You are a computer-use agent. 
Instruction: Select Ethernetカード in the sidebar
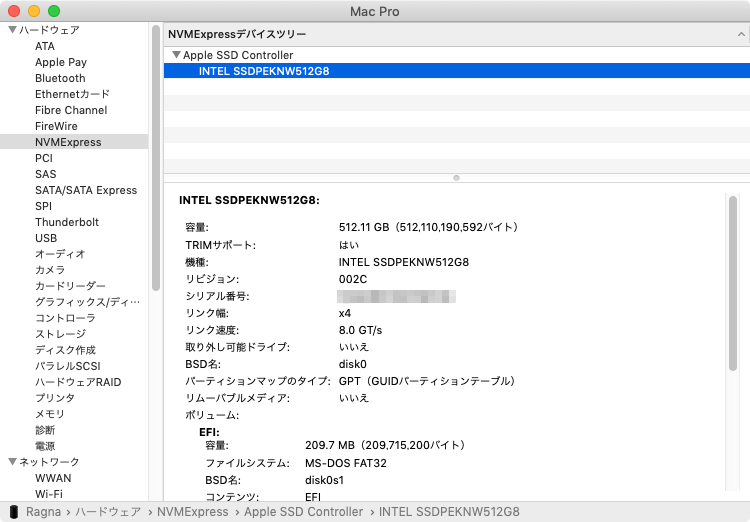pos(72,94)
